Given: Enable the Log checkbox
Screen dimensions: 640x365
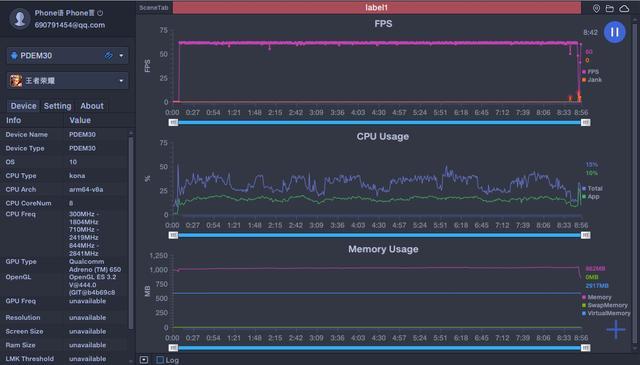Looking at the screenshot, I should tap(160, 360).
